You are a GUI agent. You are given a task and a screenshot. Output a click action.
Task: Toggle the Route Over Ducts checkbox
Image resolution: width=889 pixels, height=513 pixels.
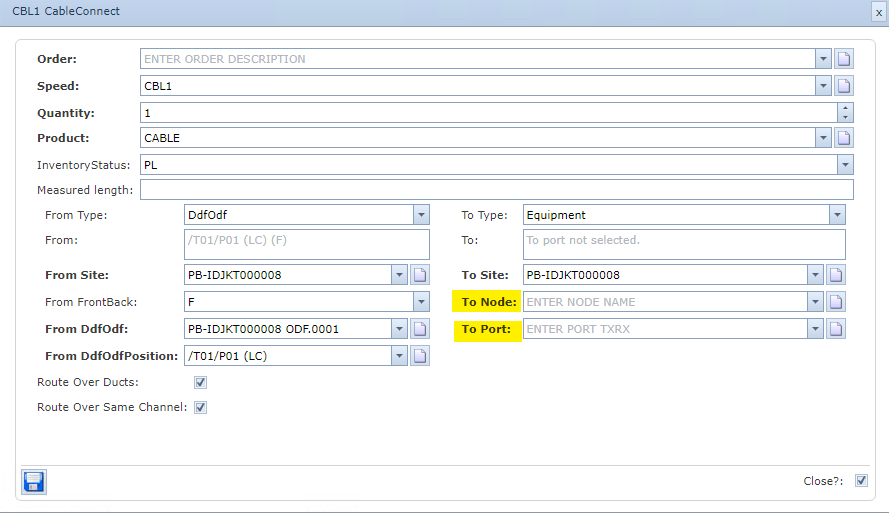point(200,382)
